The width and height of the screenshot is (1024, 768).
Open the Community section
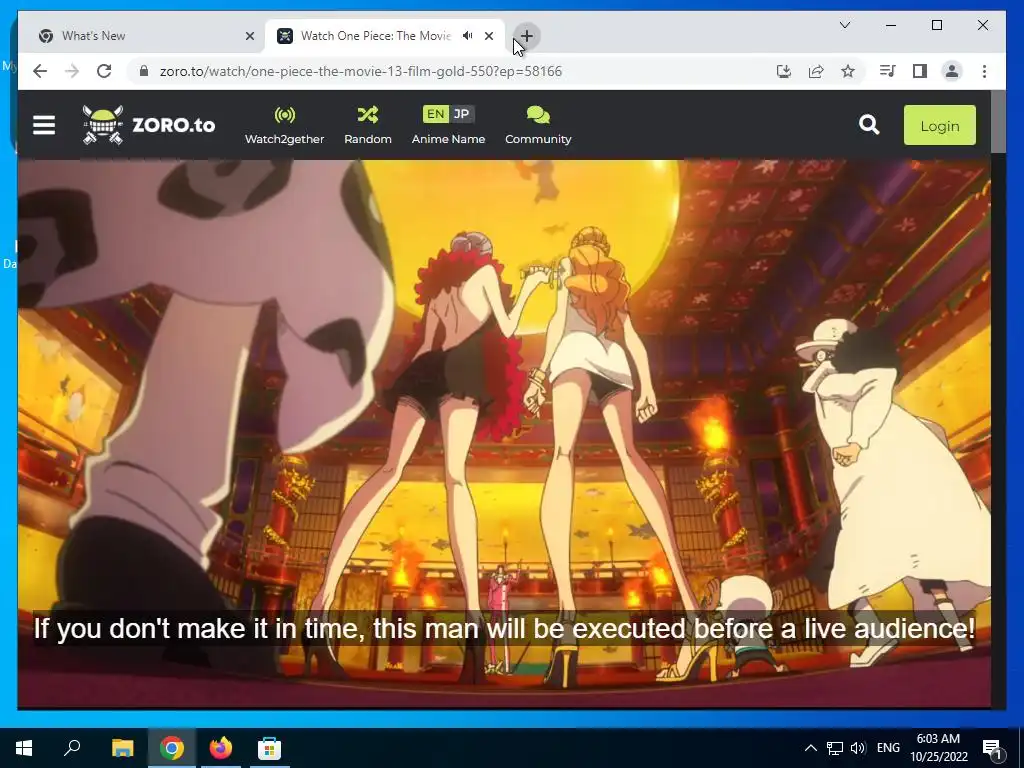[538, 125]
